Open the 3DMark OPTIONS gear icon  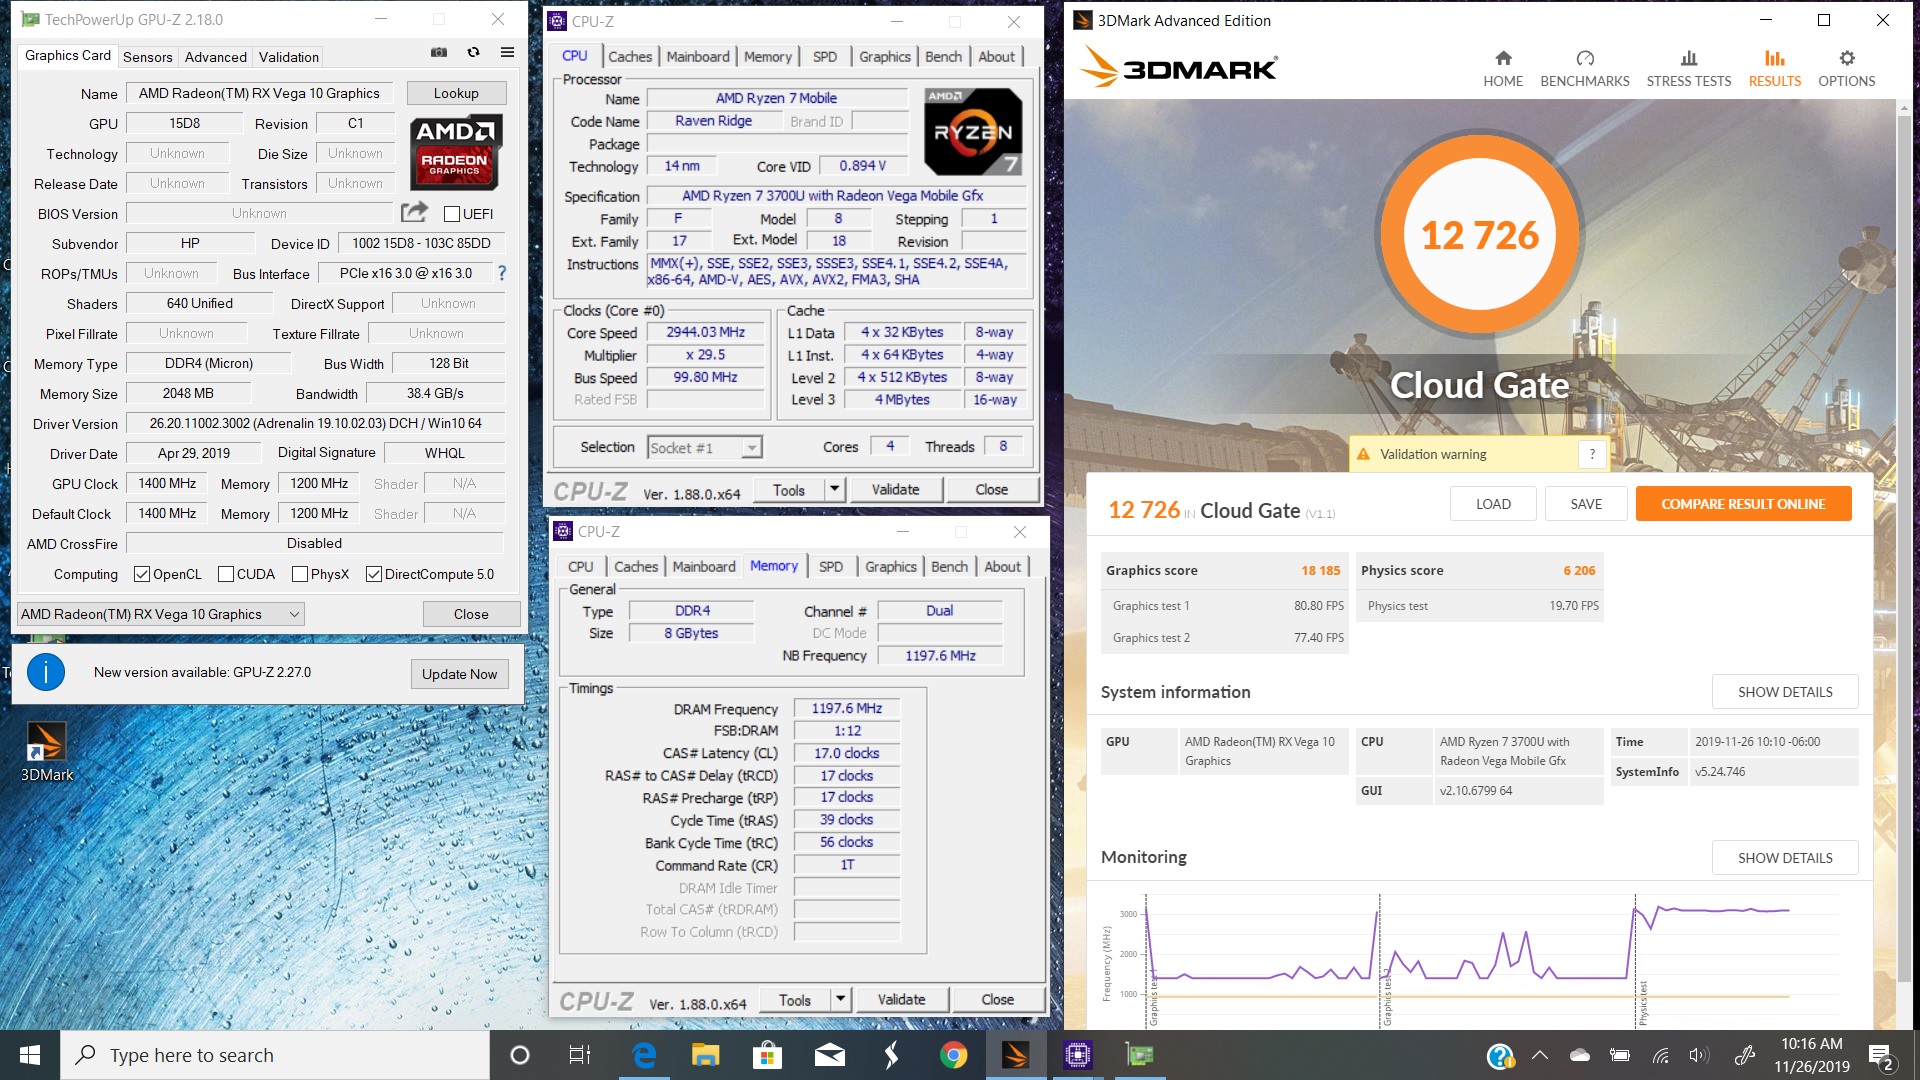[1847, 59]
